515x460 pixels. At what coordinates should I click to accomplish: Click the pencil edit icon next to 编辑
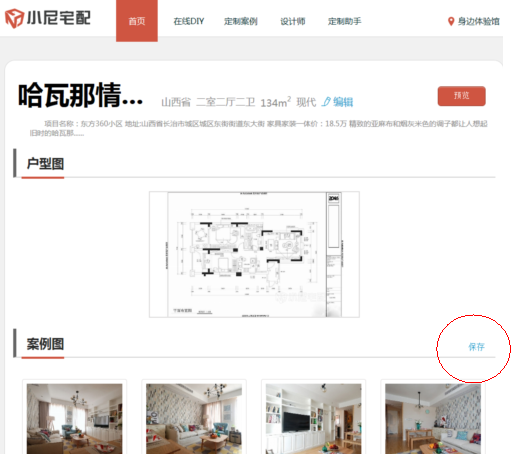tap(326, 102)
